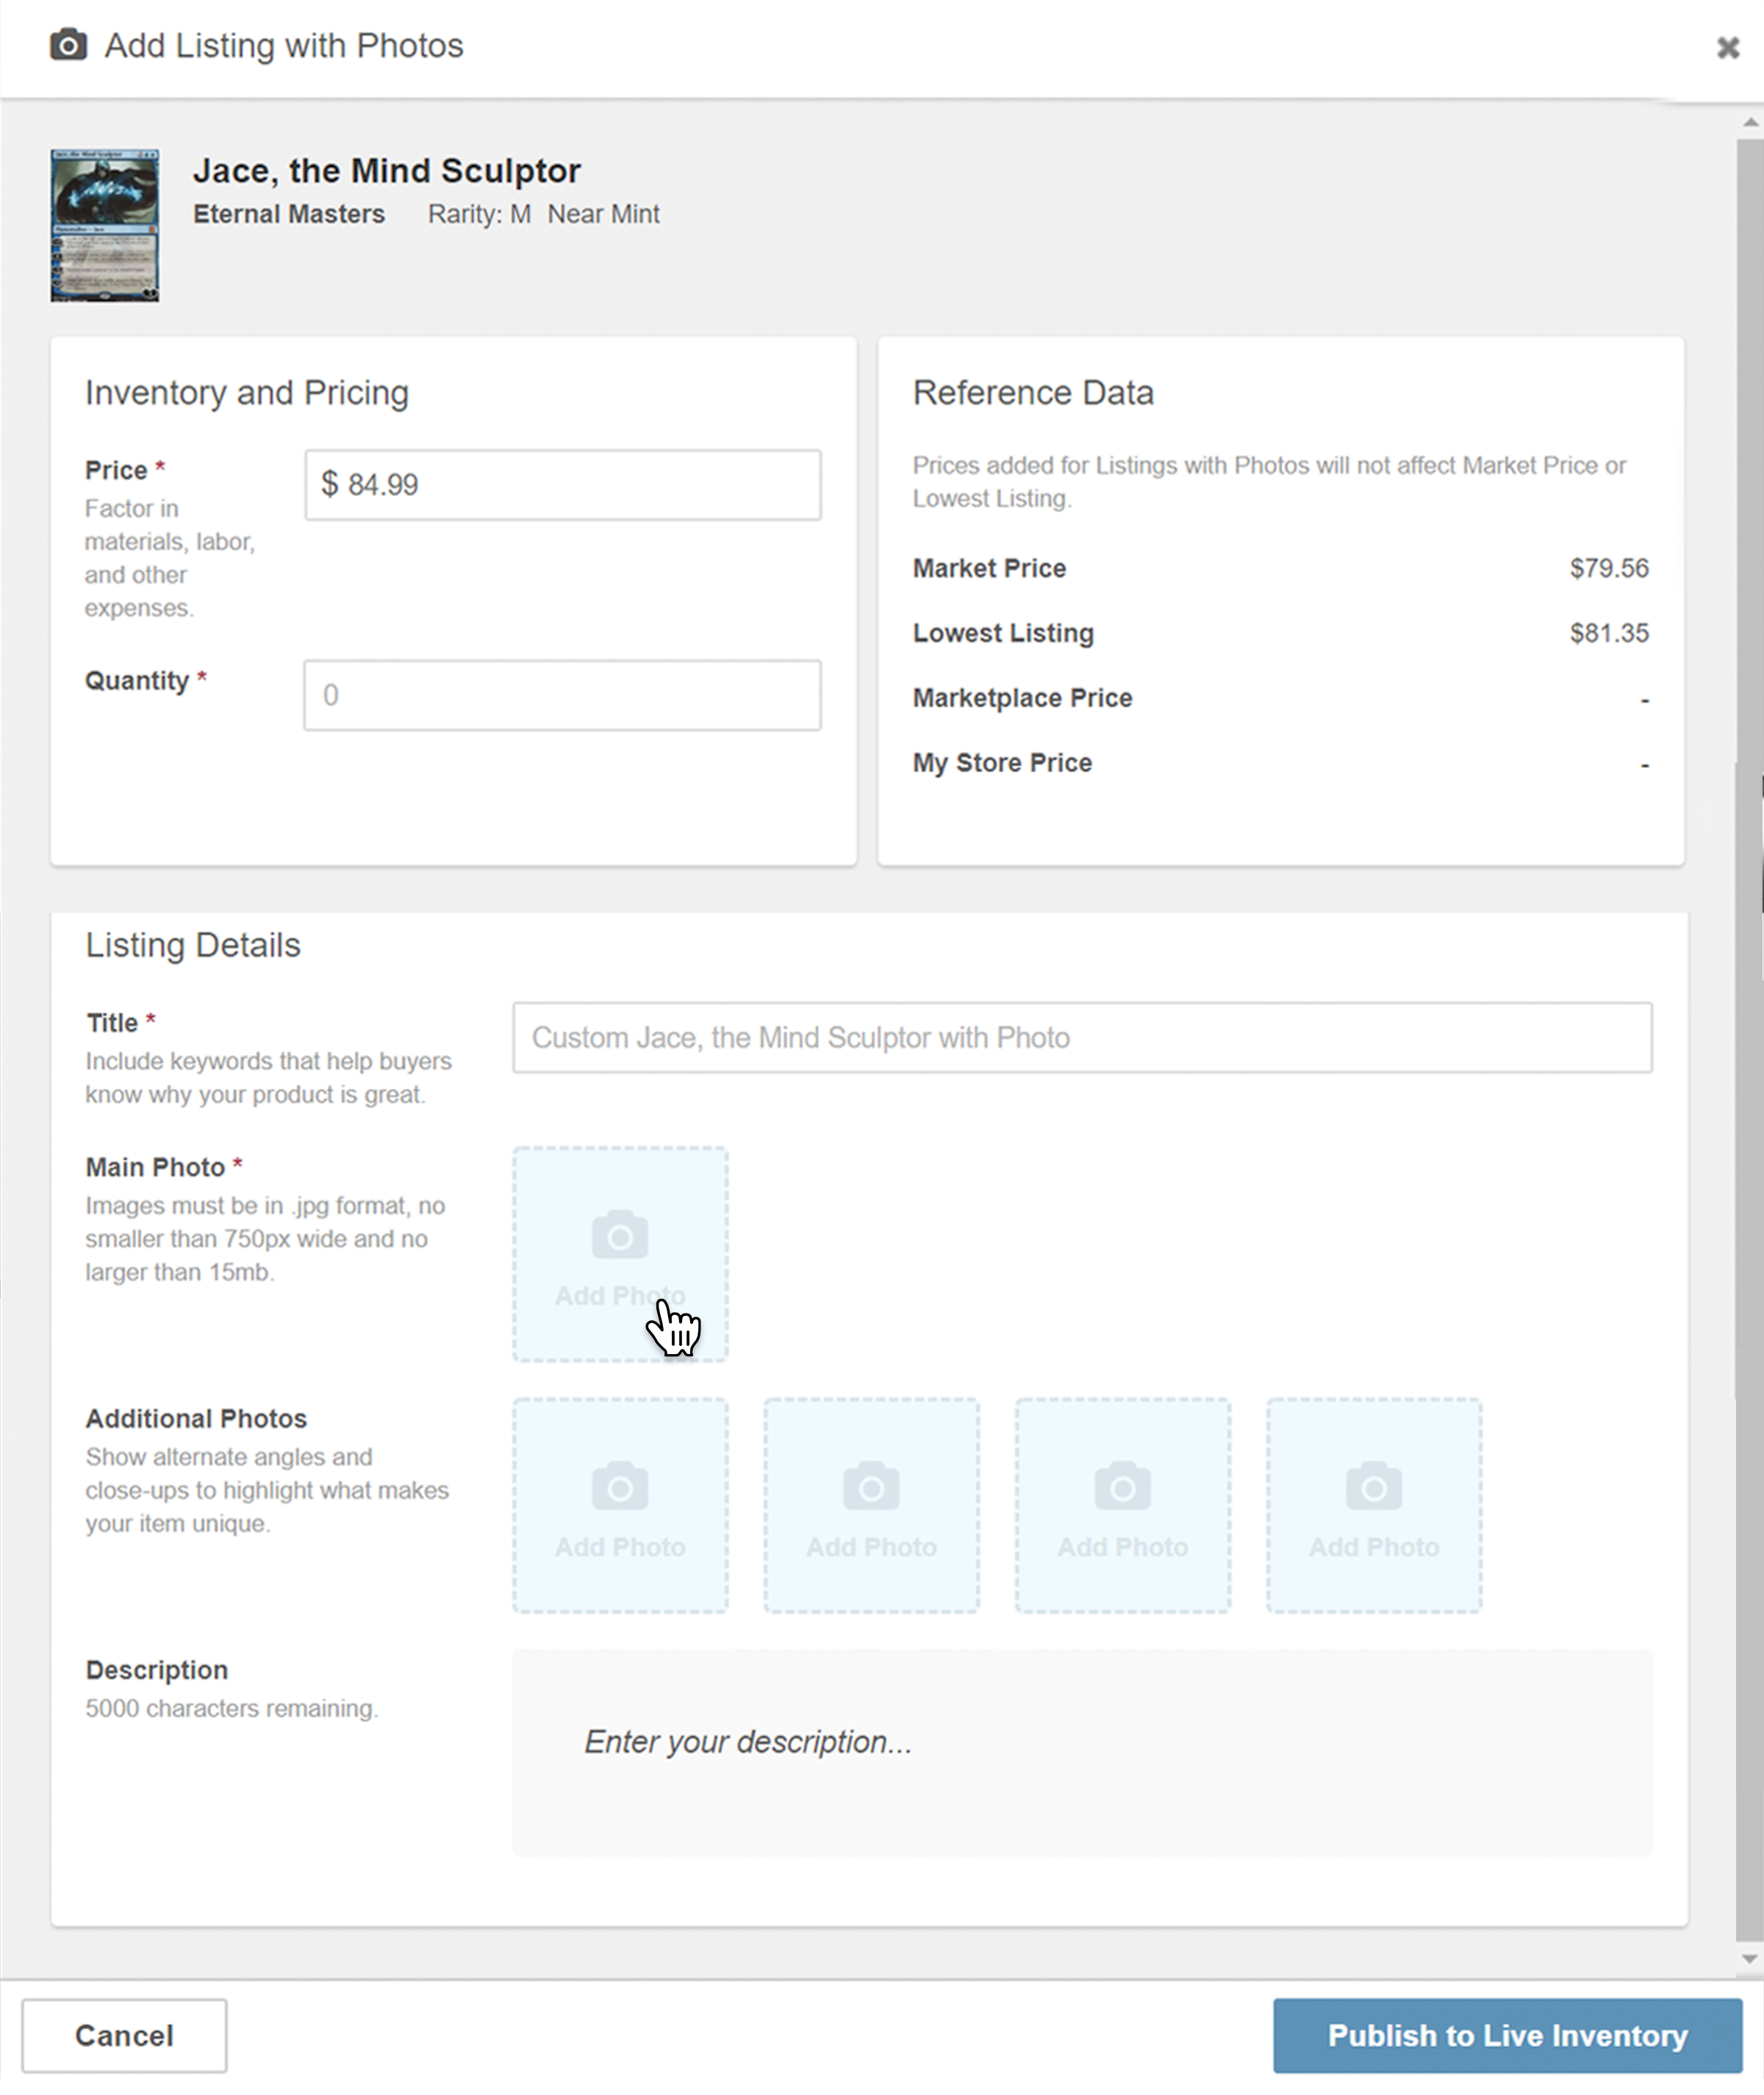Focus the Price input field

[562, 485]
